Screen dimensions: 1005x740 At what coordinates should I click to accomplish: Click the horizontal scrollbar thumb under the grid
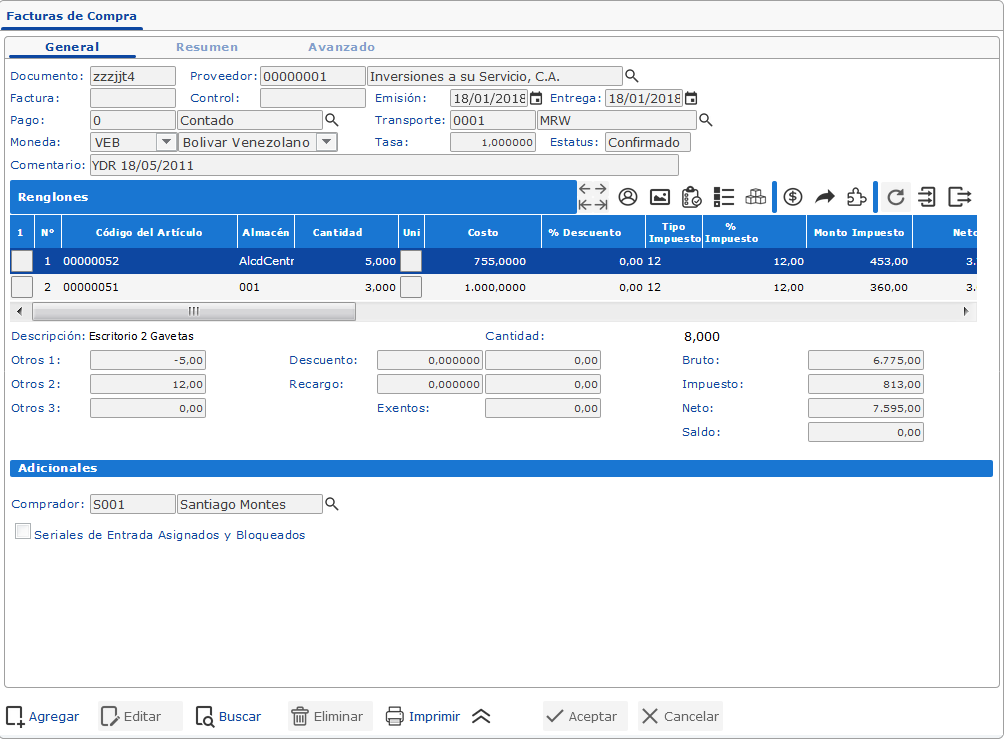click(193, 311)
